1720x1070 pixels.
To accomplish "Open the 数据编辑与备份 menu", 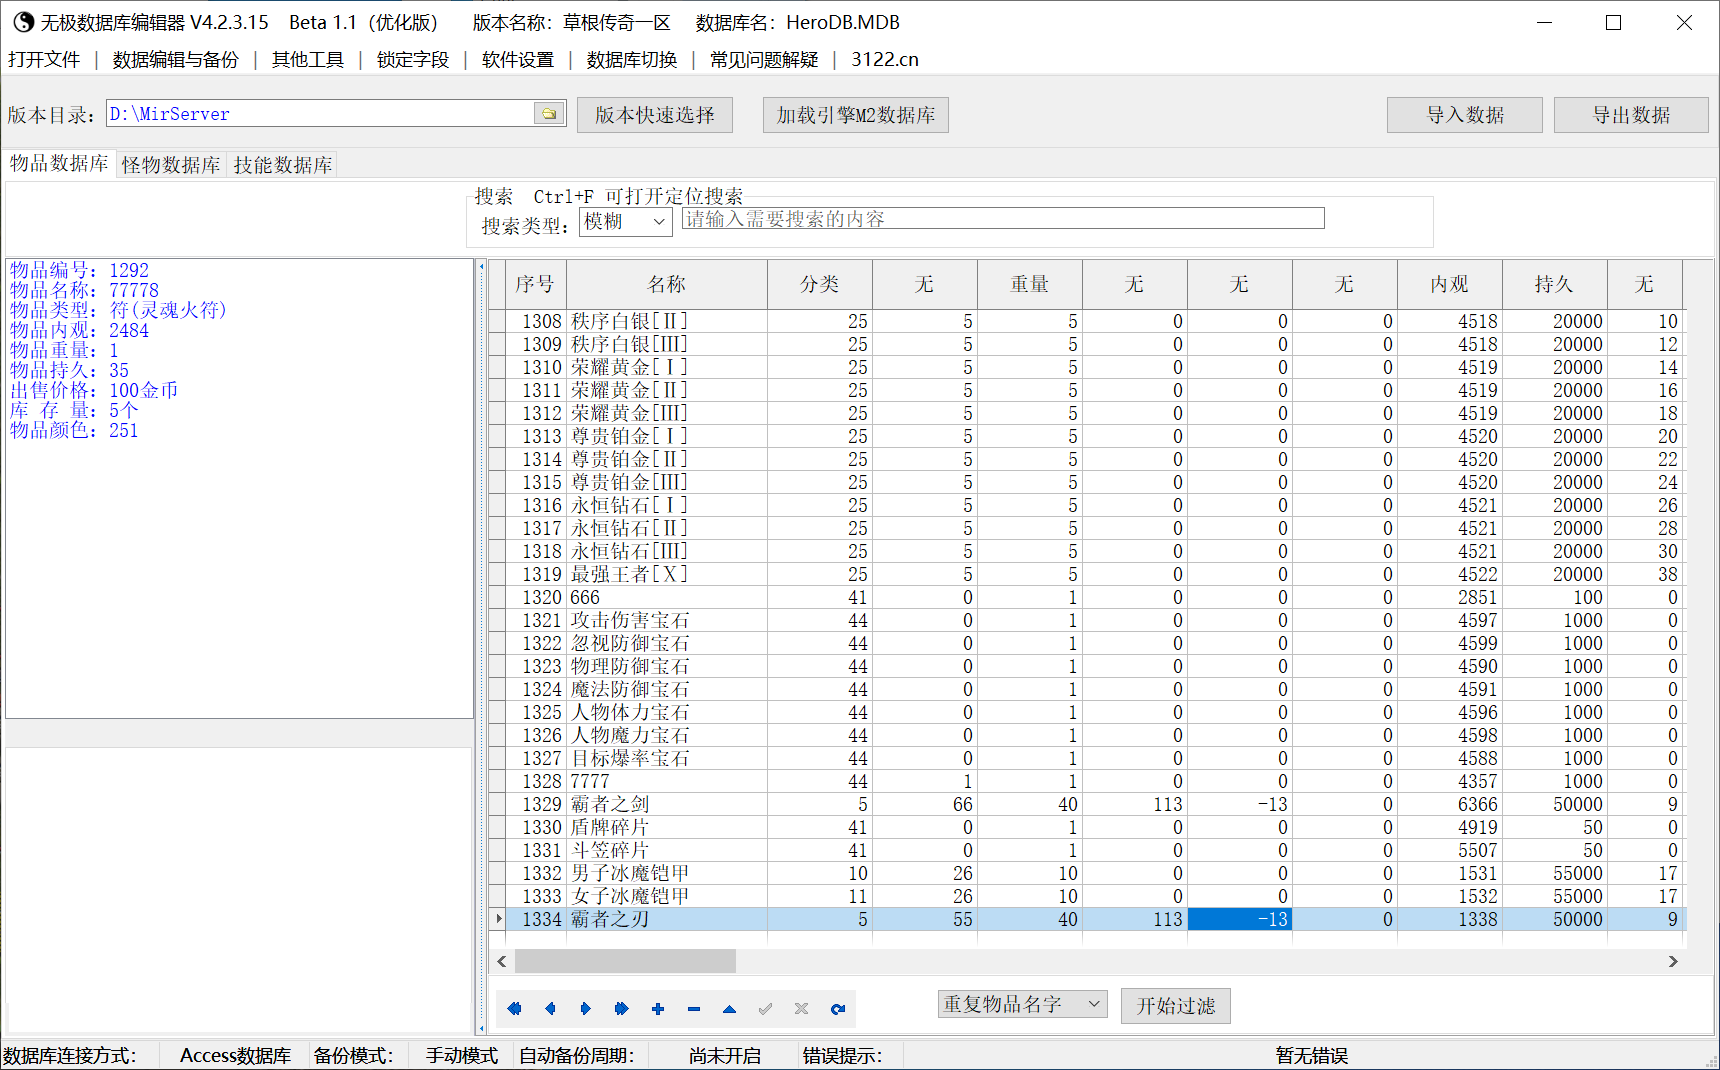I will point(176,59).
